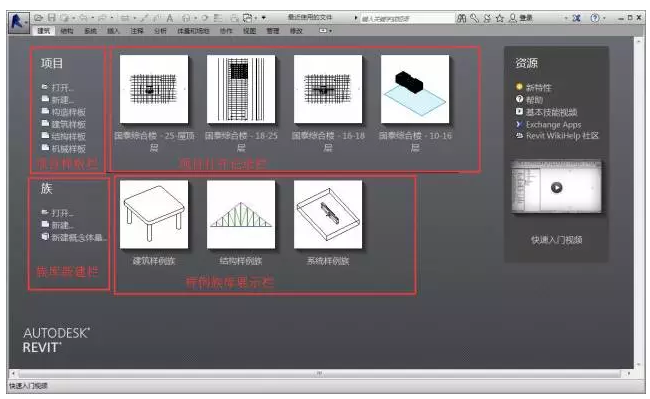Switch to the 分析 ribbon tab
The height and width of the screenshot is (399, 650).
(160, 31)
